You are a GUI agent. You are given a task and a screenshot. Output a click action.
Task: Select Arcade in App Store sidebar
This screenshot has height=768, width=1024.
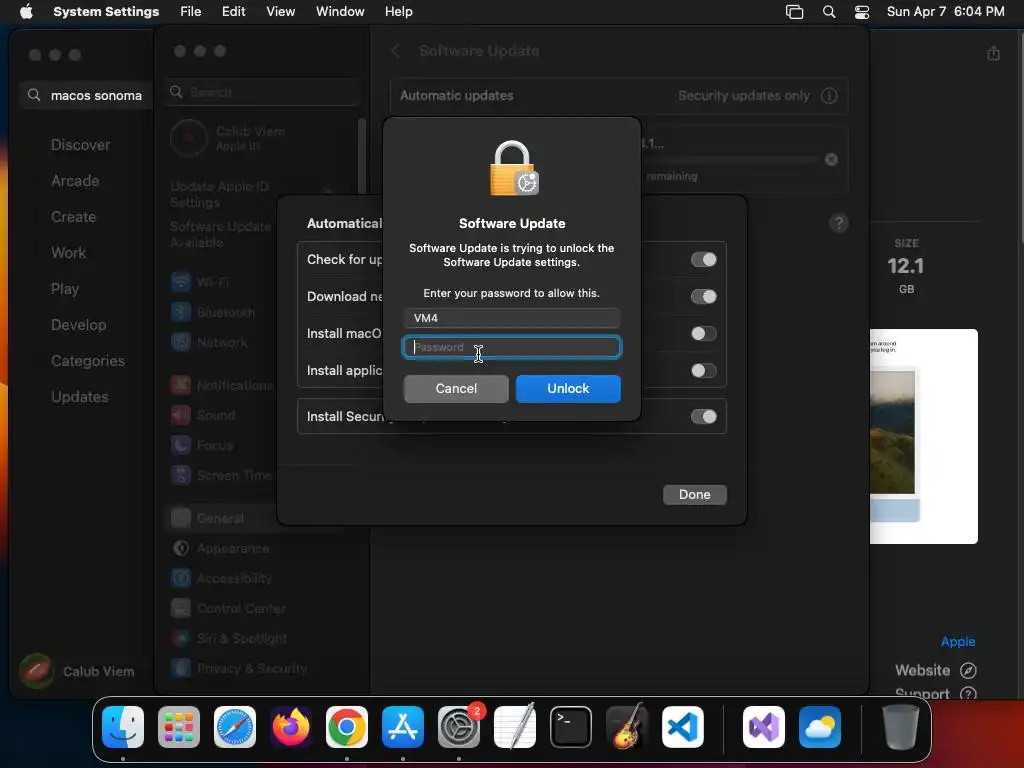[75, 181]
